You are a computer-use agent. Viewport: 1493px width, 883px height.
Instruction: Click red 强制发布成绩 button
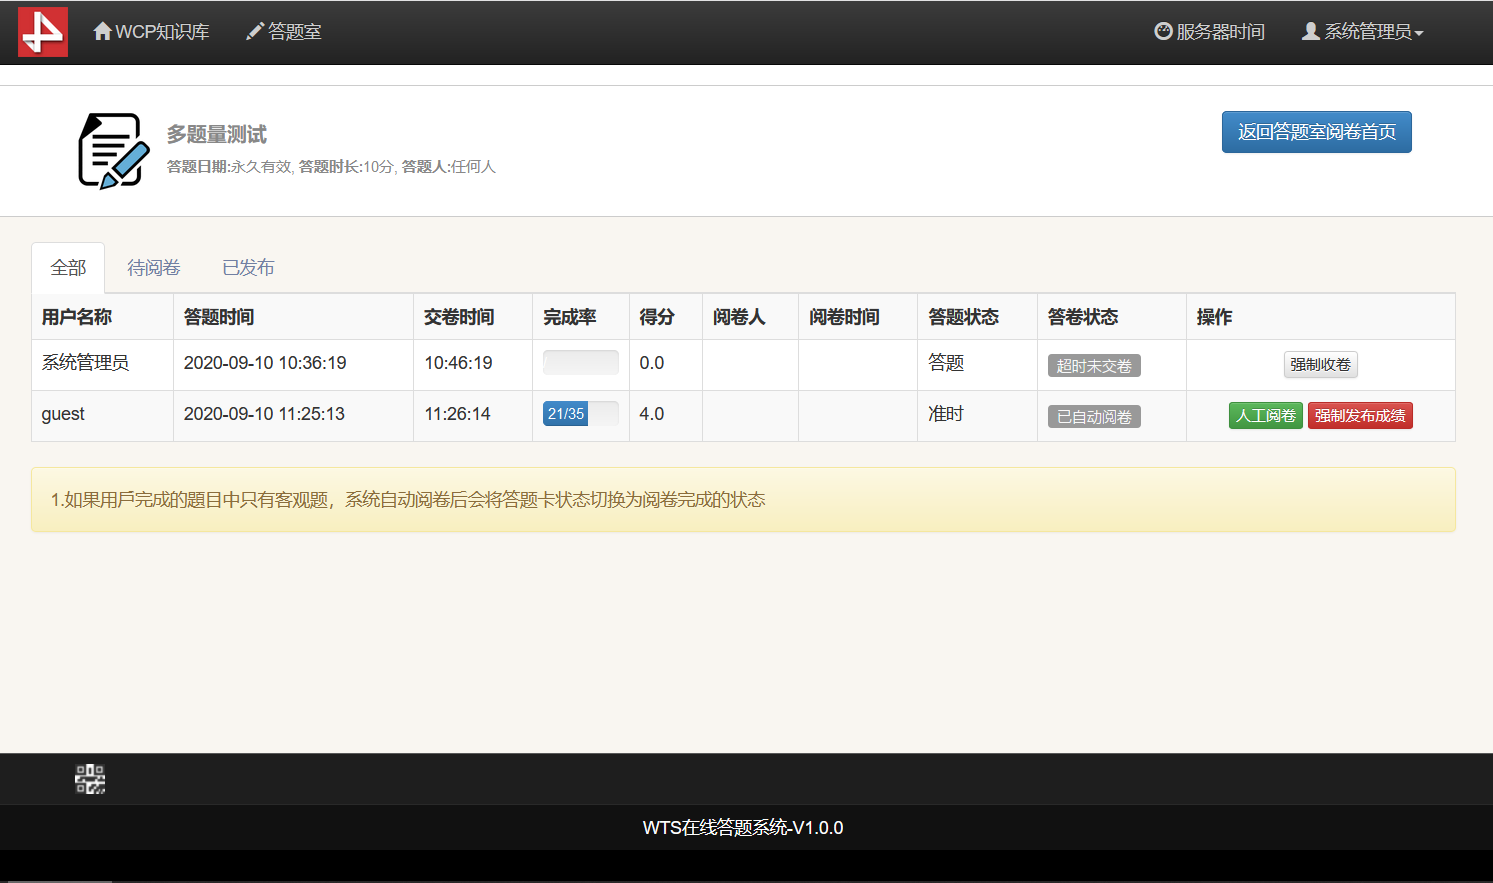pyautogui.click(x=1359, y=416)
